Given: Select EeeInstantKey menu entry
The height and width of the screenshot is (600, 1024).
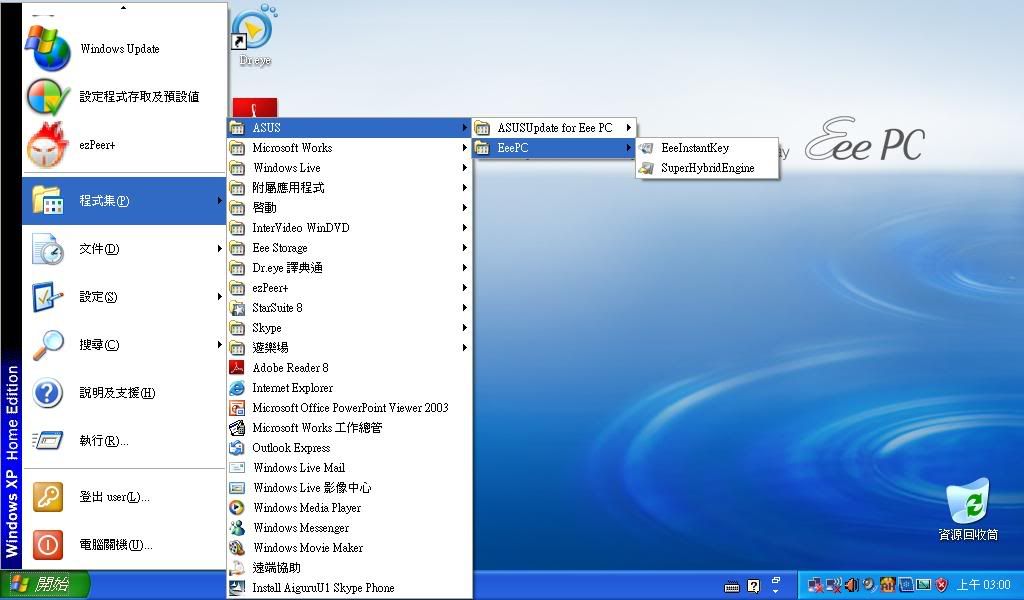Looking at the screenshot, I should (695, 148).
